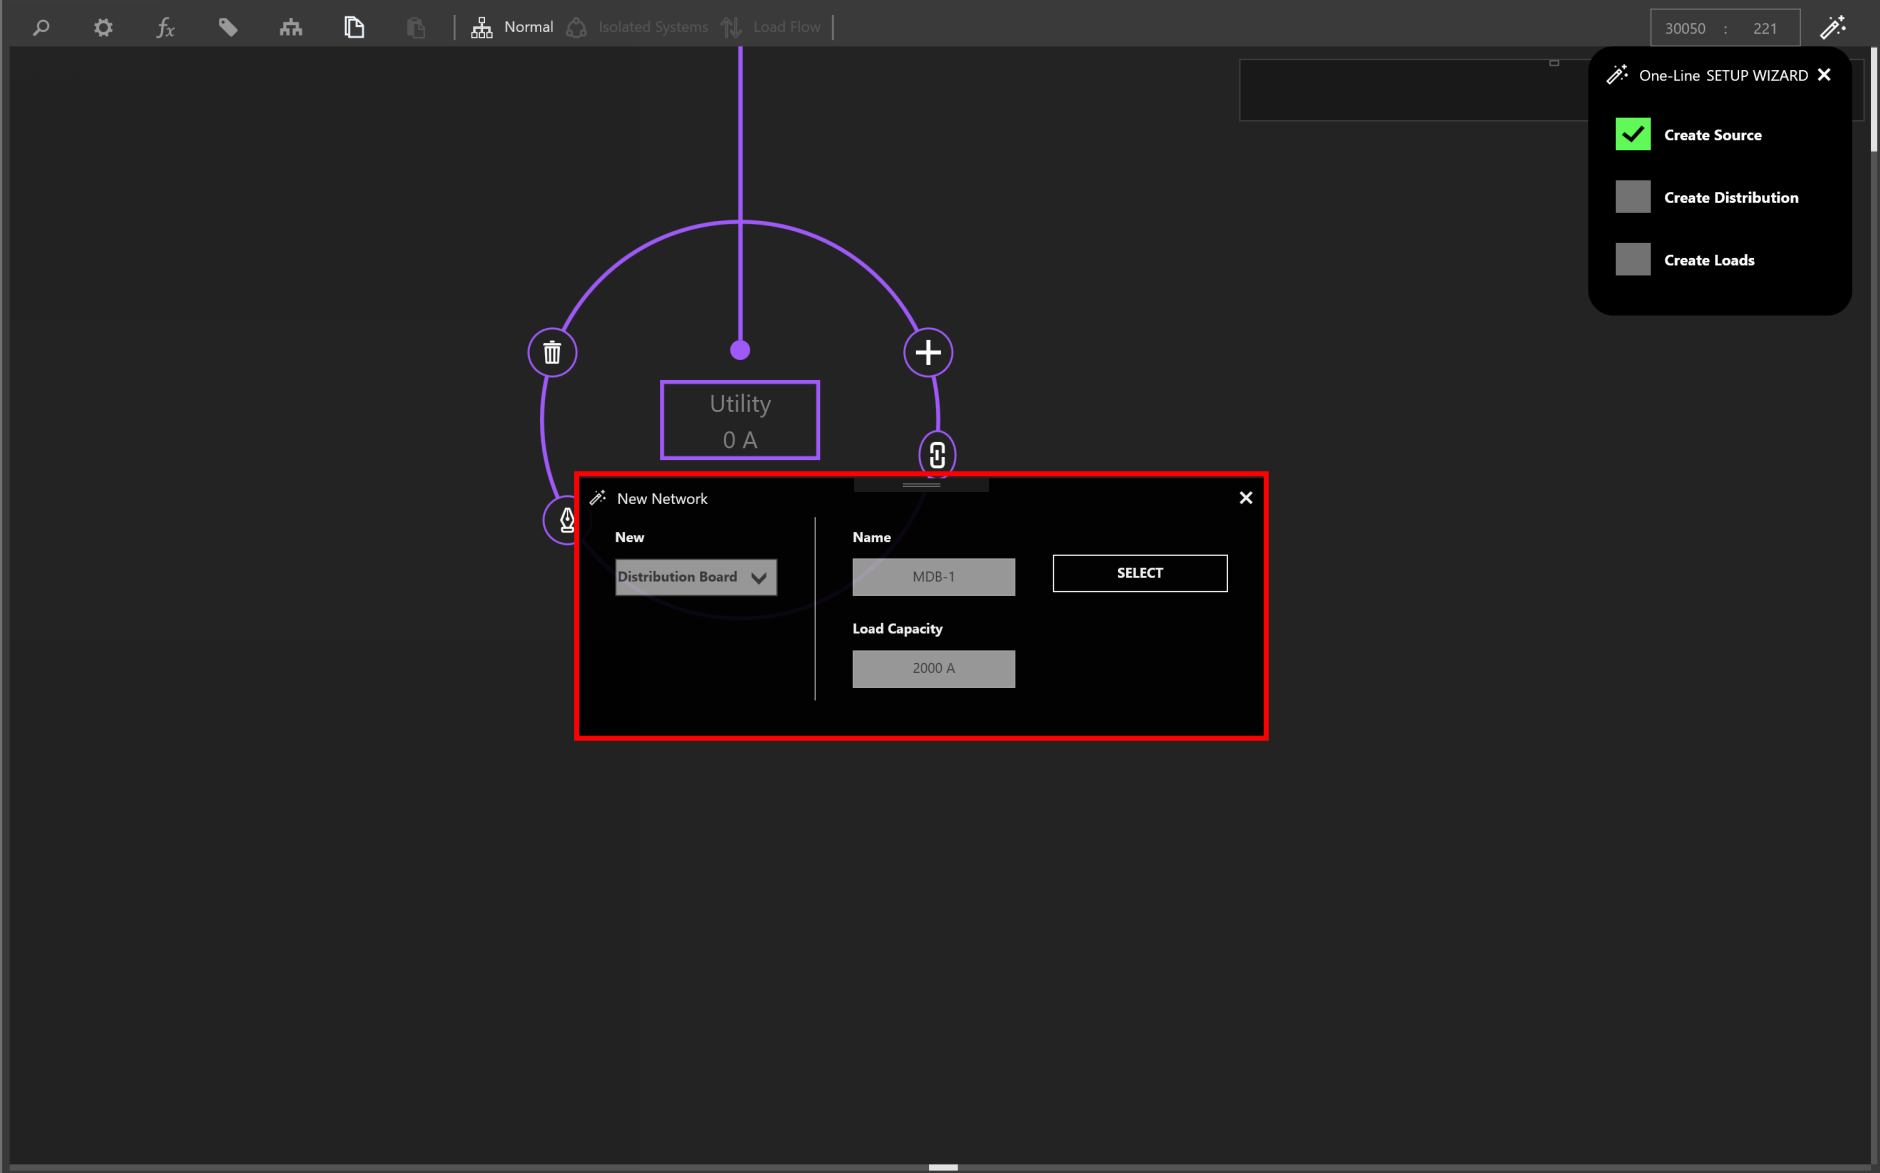The image size is (1880, 1173).
Task: Click the trash icon on Utility ring
Action: [x=552, y=353]
